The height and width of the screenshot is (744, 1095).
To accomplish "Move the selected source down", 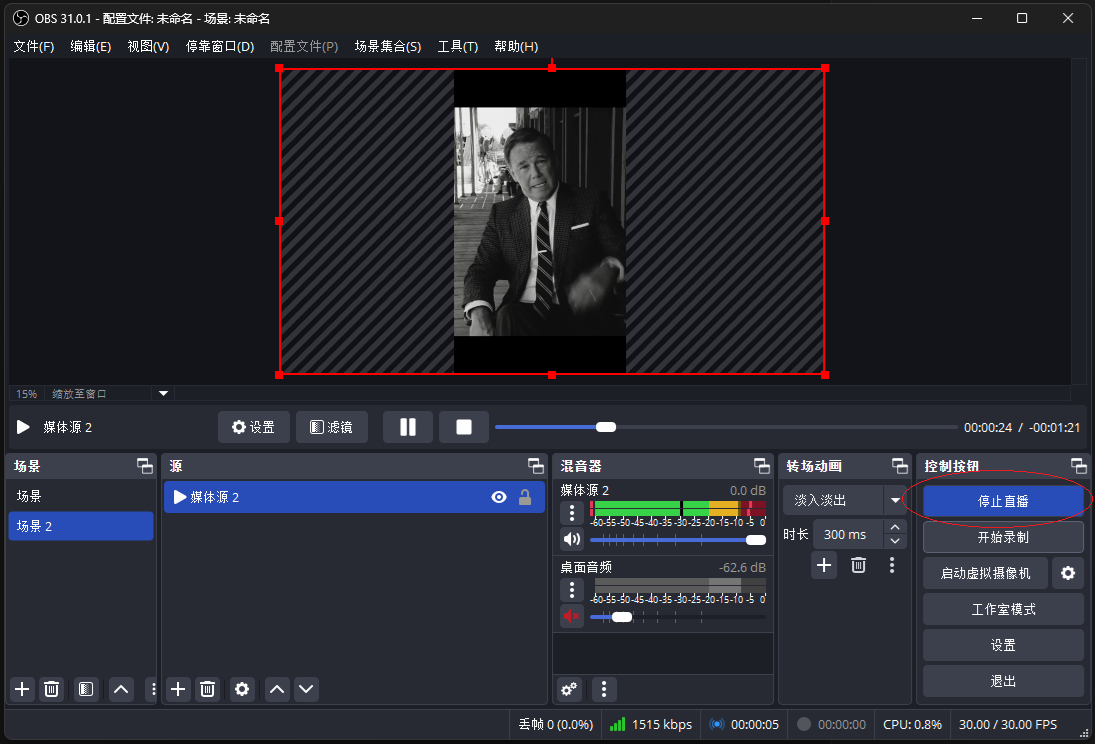I will pyautogui.click(x=306, y=689).
